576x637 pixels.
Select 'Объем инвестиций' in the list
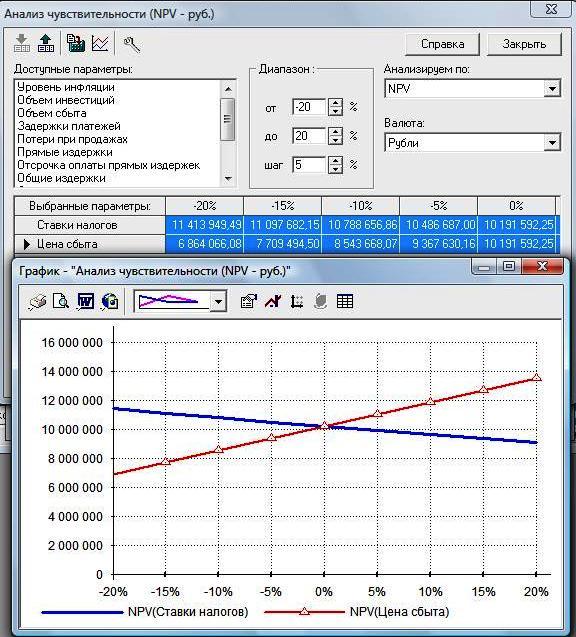66,100
